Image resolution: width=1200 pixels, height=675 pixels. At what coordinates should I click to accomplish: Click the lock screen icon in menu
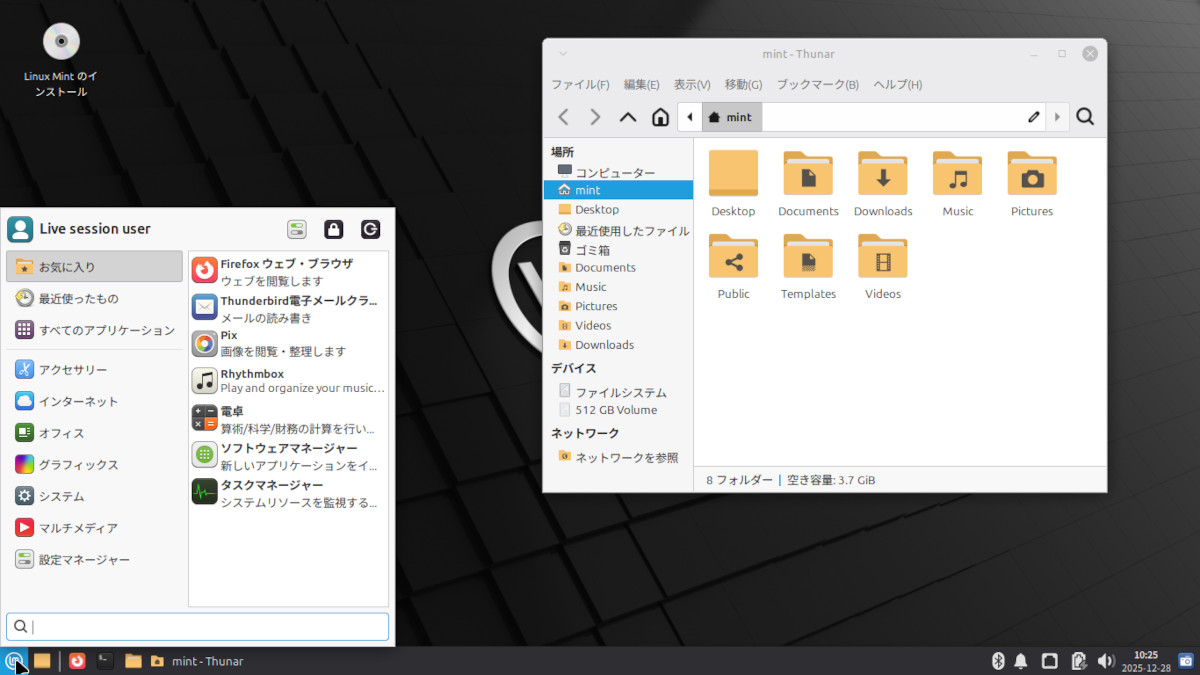334,229
